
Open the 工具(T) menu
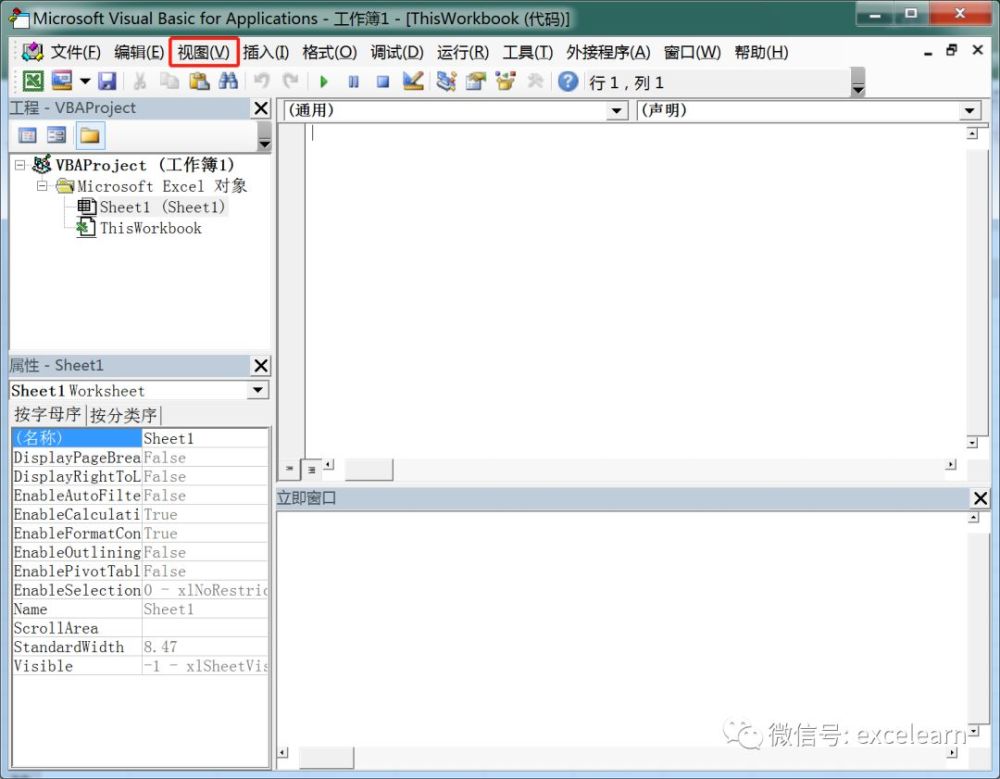pyautogui.click(x=527, y=52)
